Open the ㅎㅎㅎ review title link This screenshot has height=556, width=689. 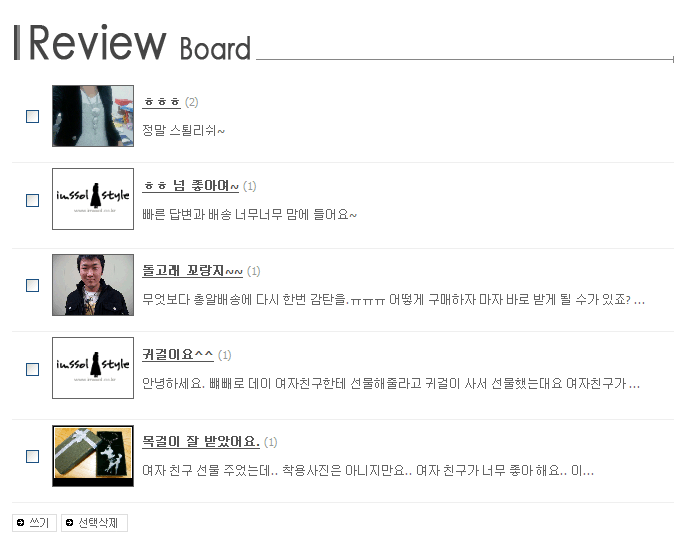[161, 102]
